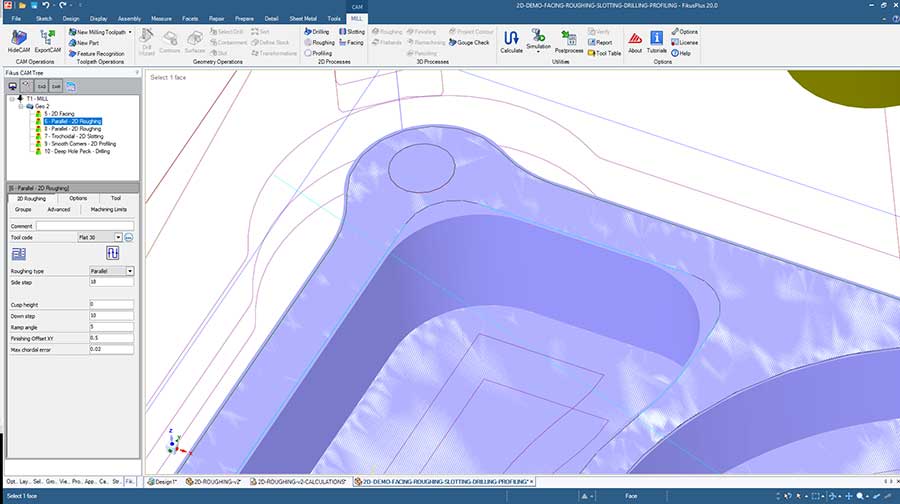Click the HideCAM icon in the ribbon

[x=18, y=38]
